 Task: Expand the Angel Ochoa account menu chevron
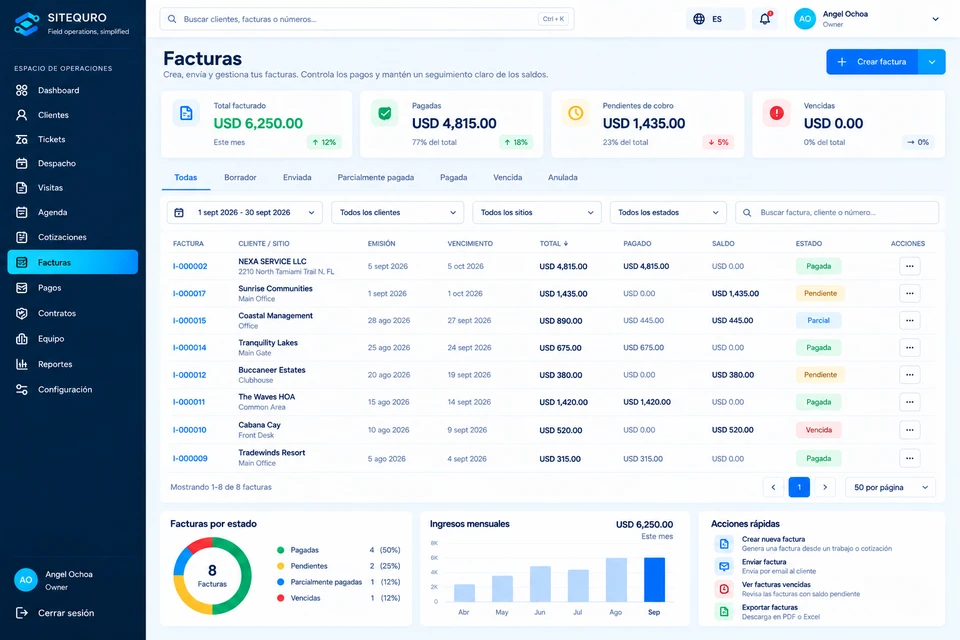tap(936, 19)
